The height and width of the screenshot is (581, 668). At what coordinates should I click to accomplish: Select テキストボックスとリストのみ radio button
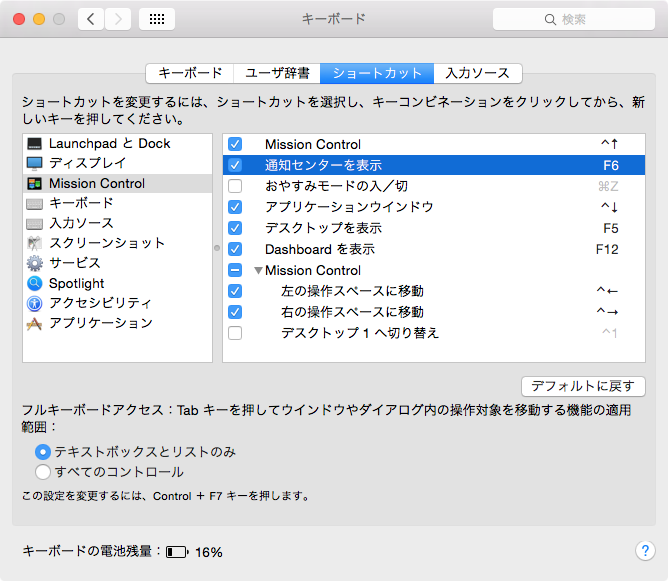[43, 452]
